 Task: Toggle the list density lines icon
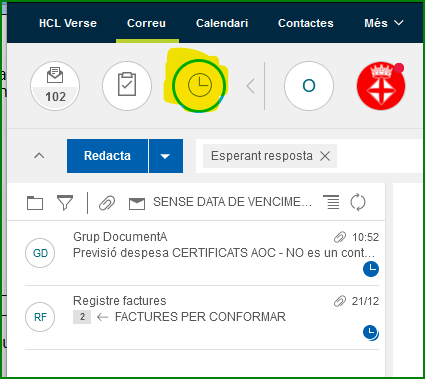(x=331, y=202)
